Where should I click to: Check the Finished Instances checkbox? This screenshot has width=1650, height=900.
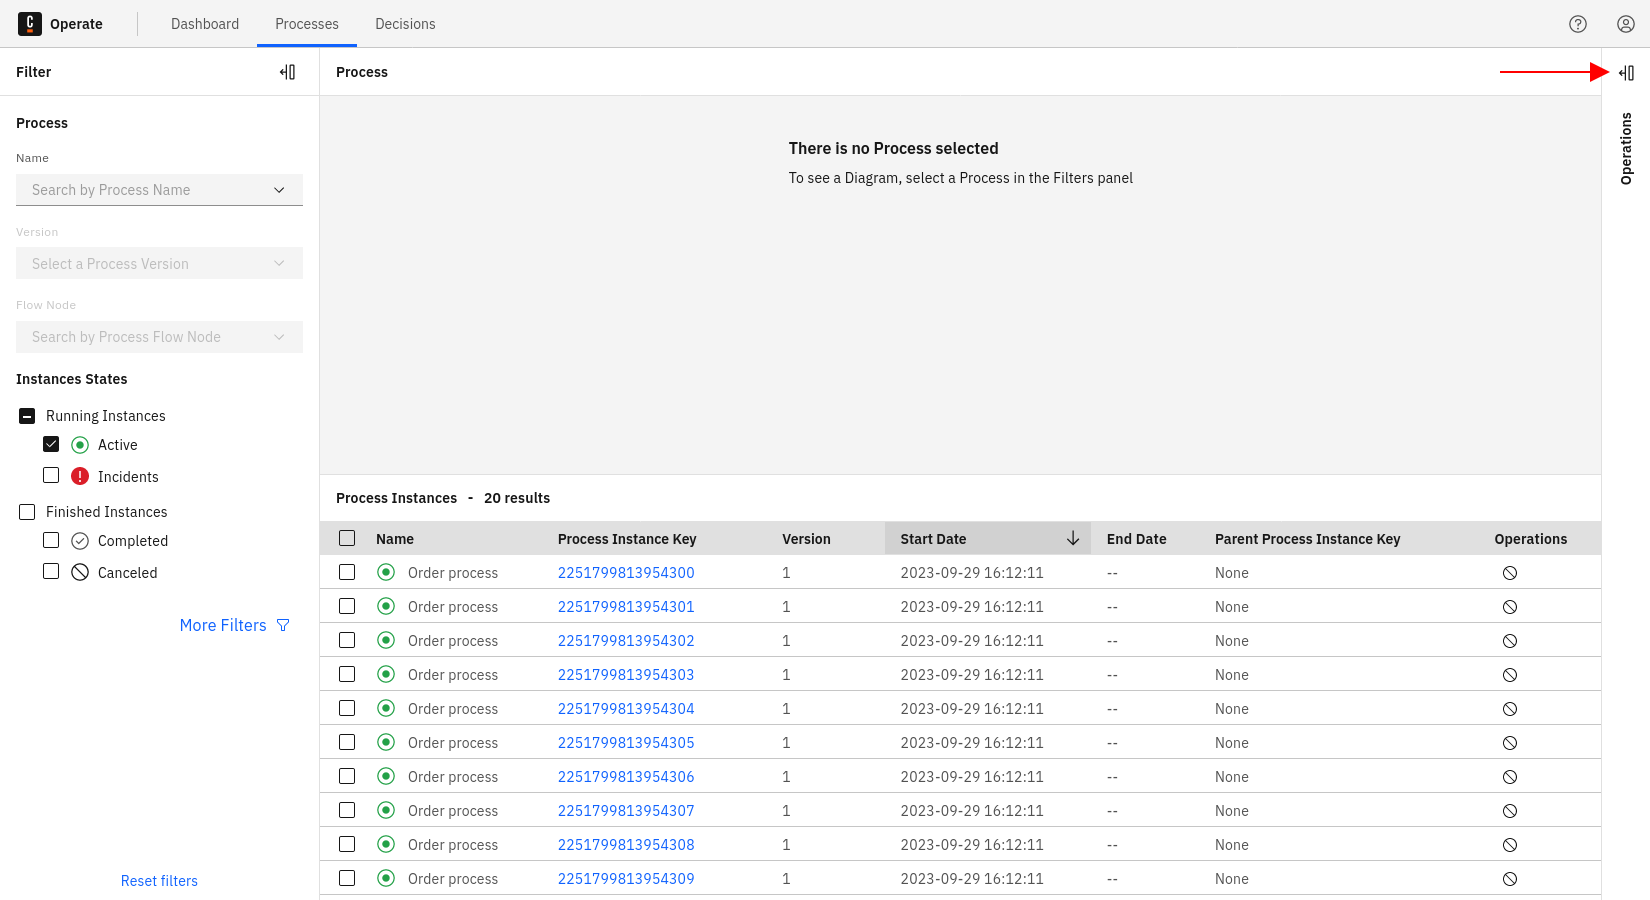tap(27, 511)
